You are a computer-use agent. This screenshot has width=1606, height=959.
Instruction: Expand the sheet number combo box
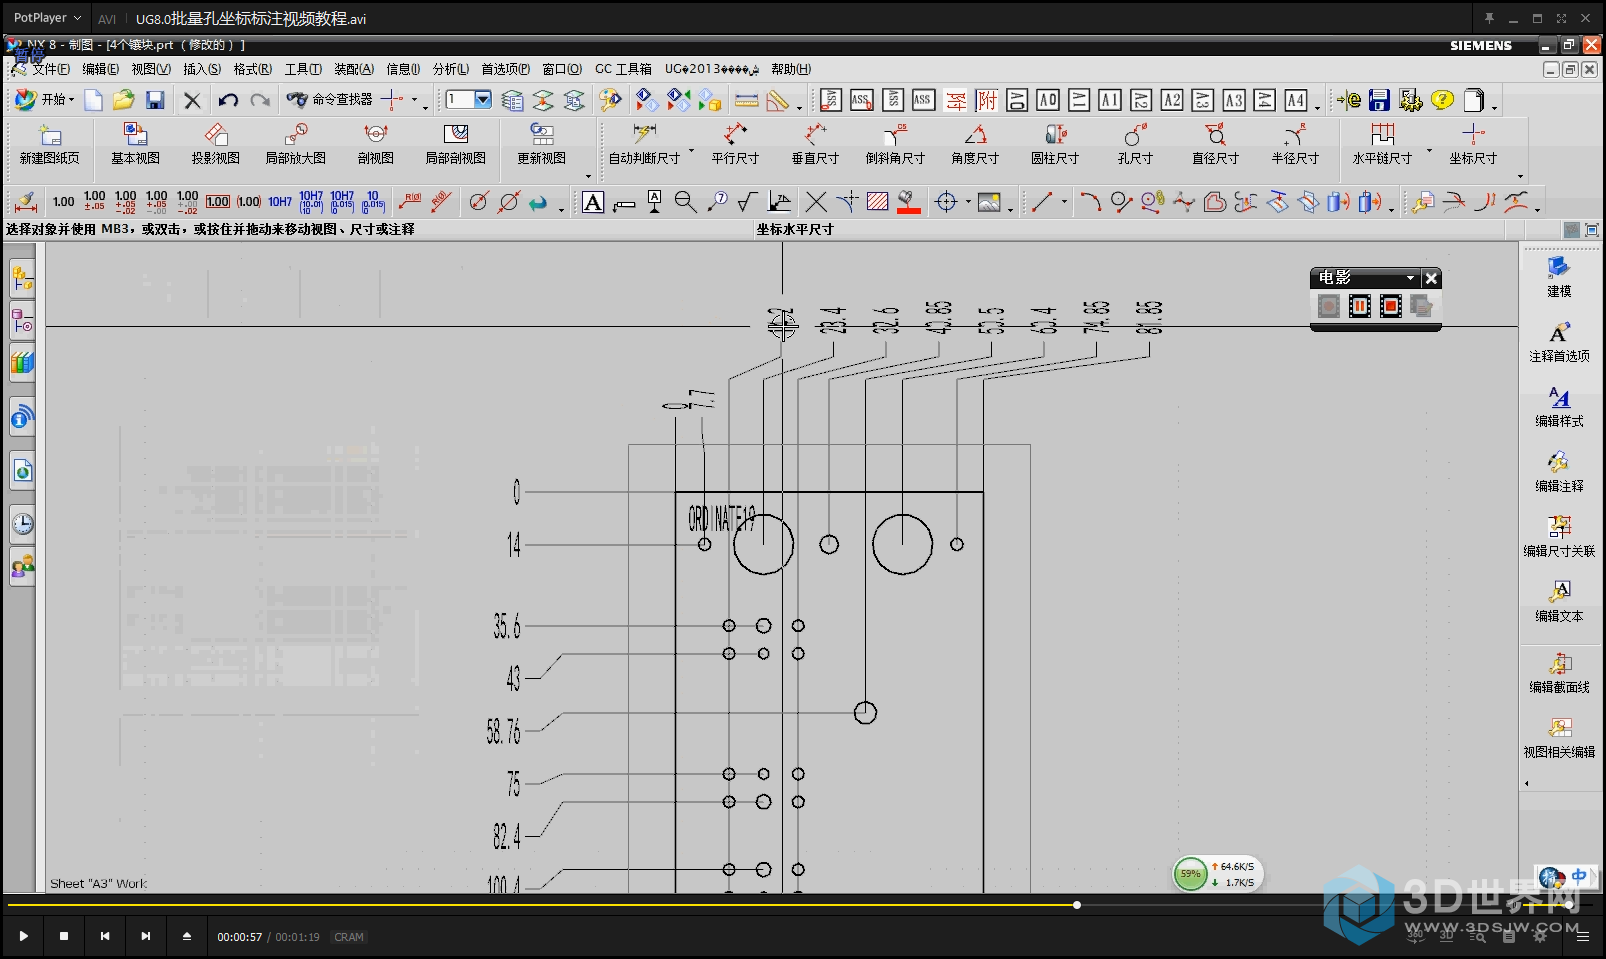click(483, 100)
